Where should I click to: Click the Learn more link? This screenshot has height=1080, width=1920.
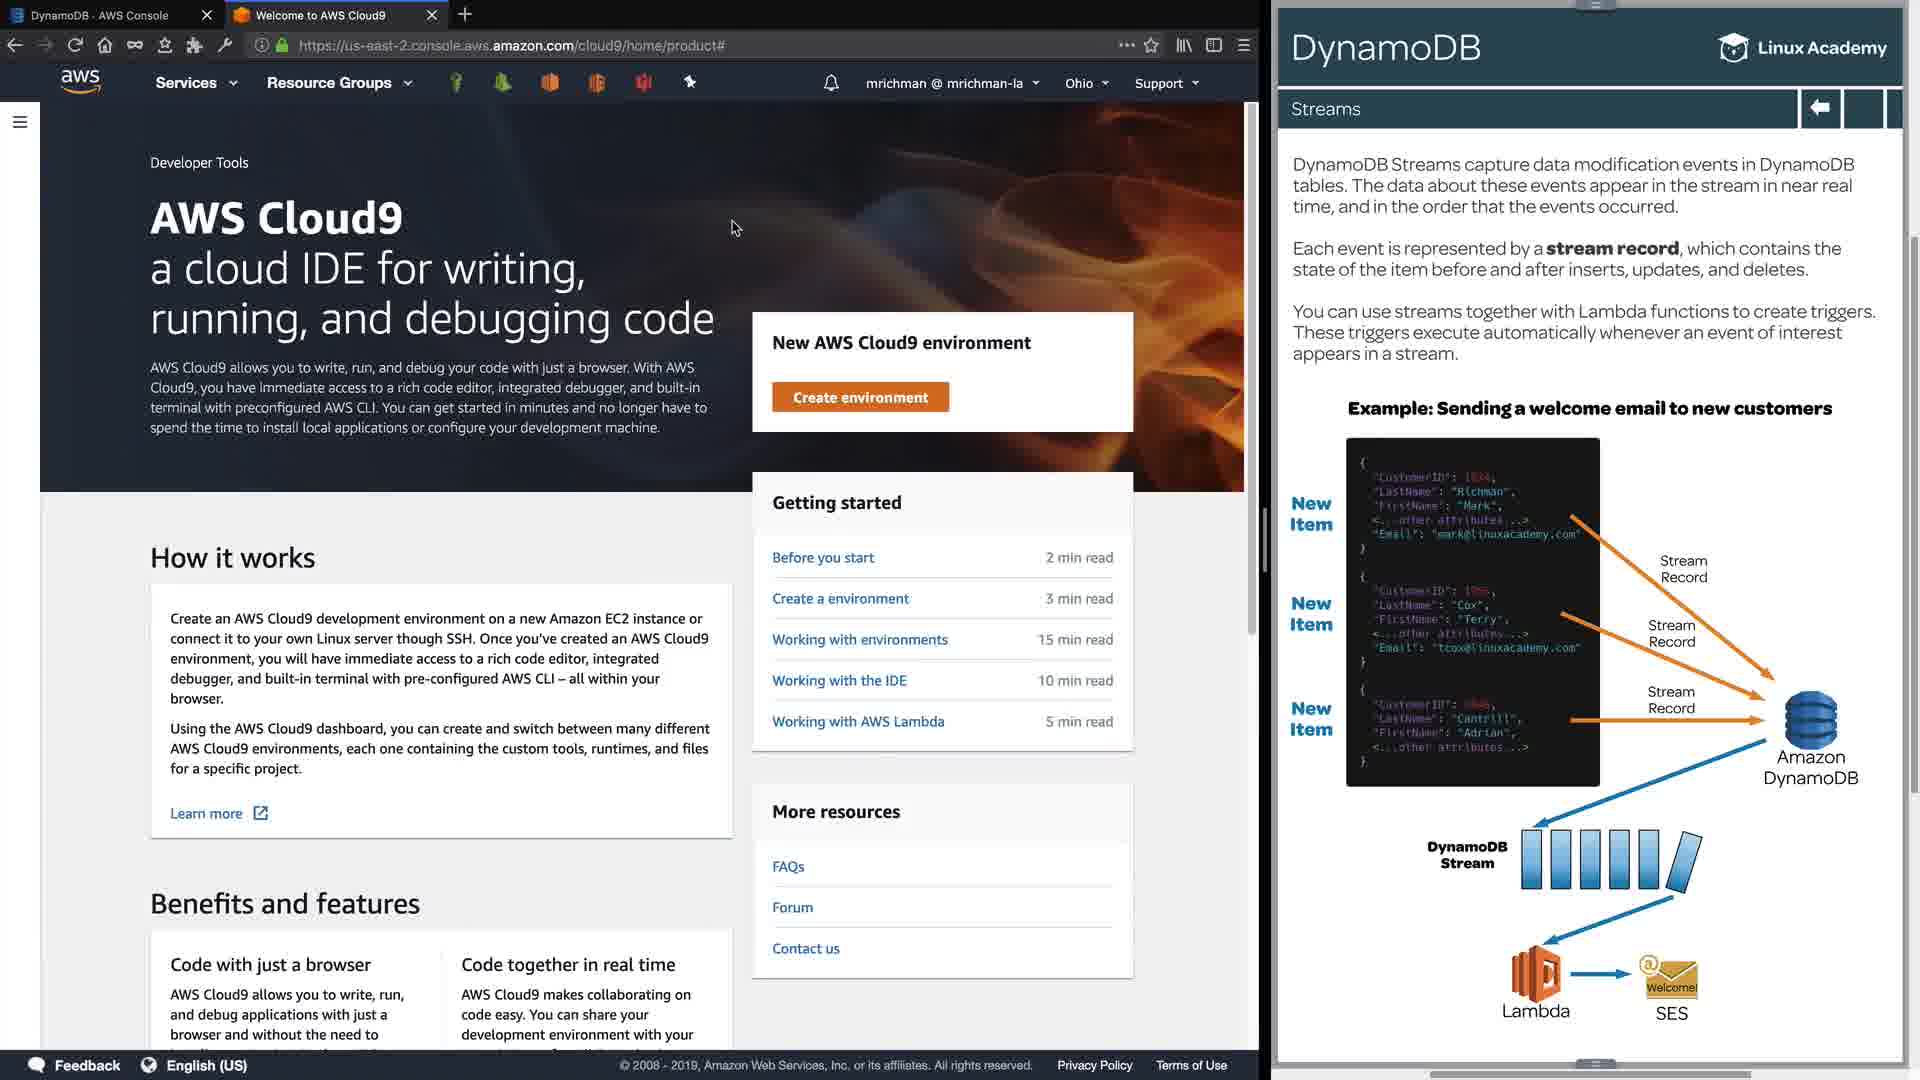(206, 813)
